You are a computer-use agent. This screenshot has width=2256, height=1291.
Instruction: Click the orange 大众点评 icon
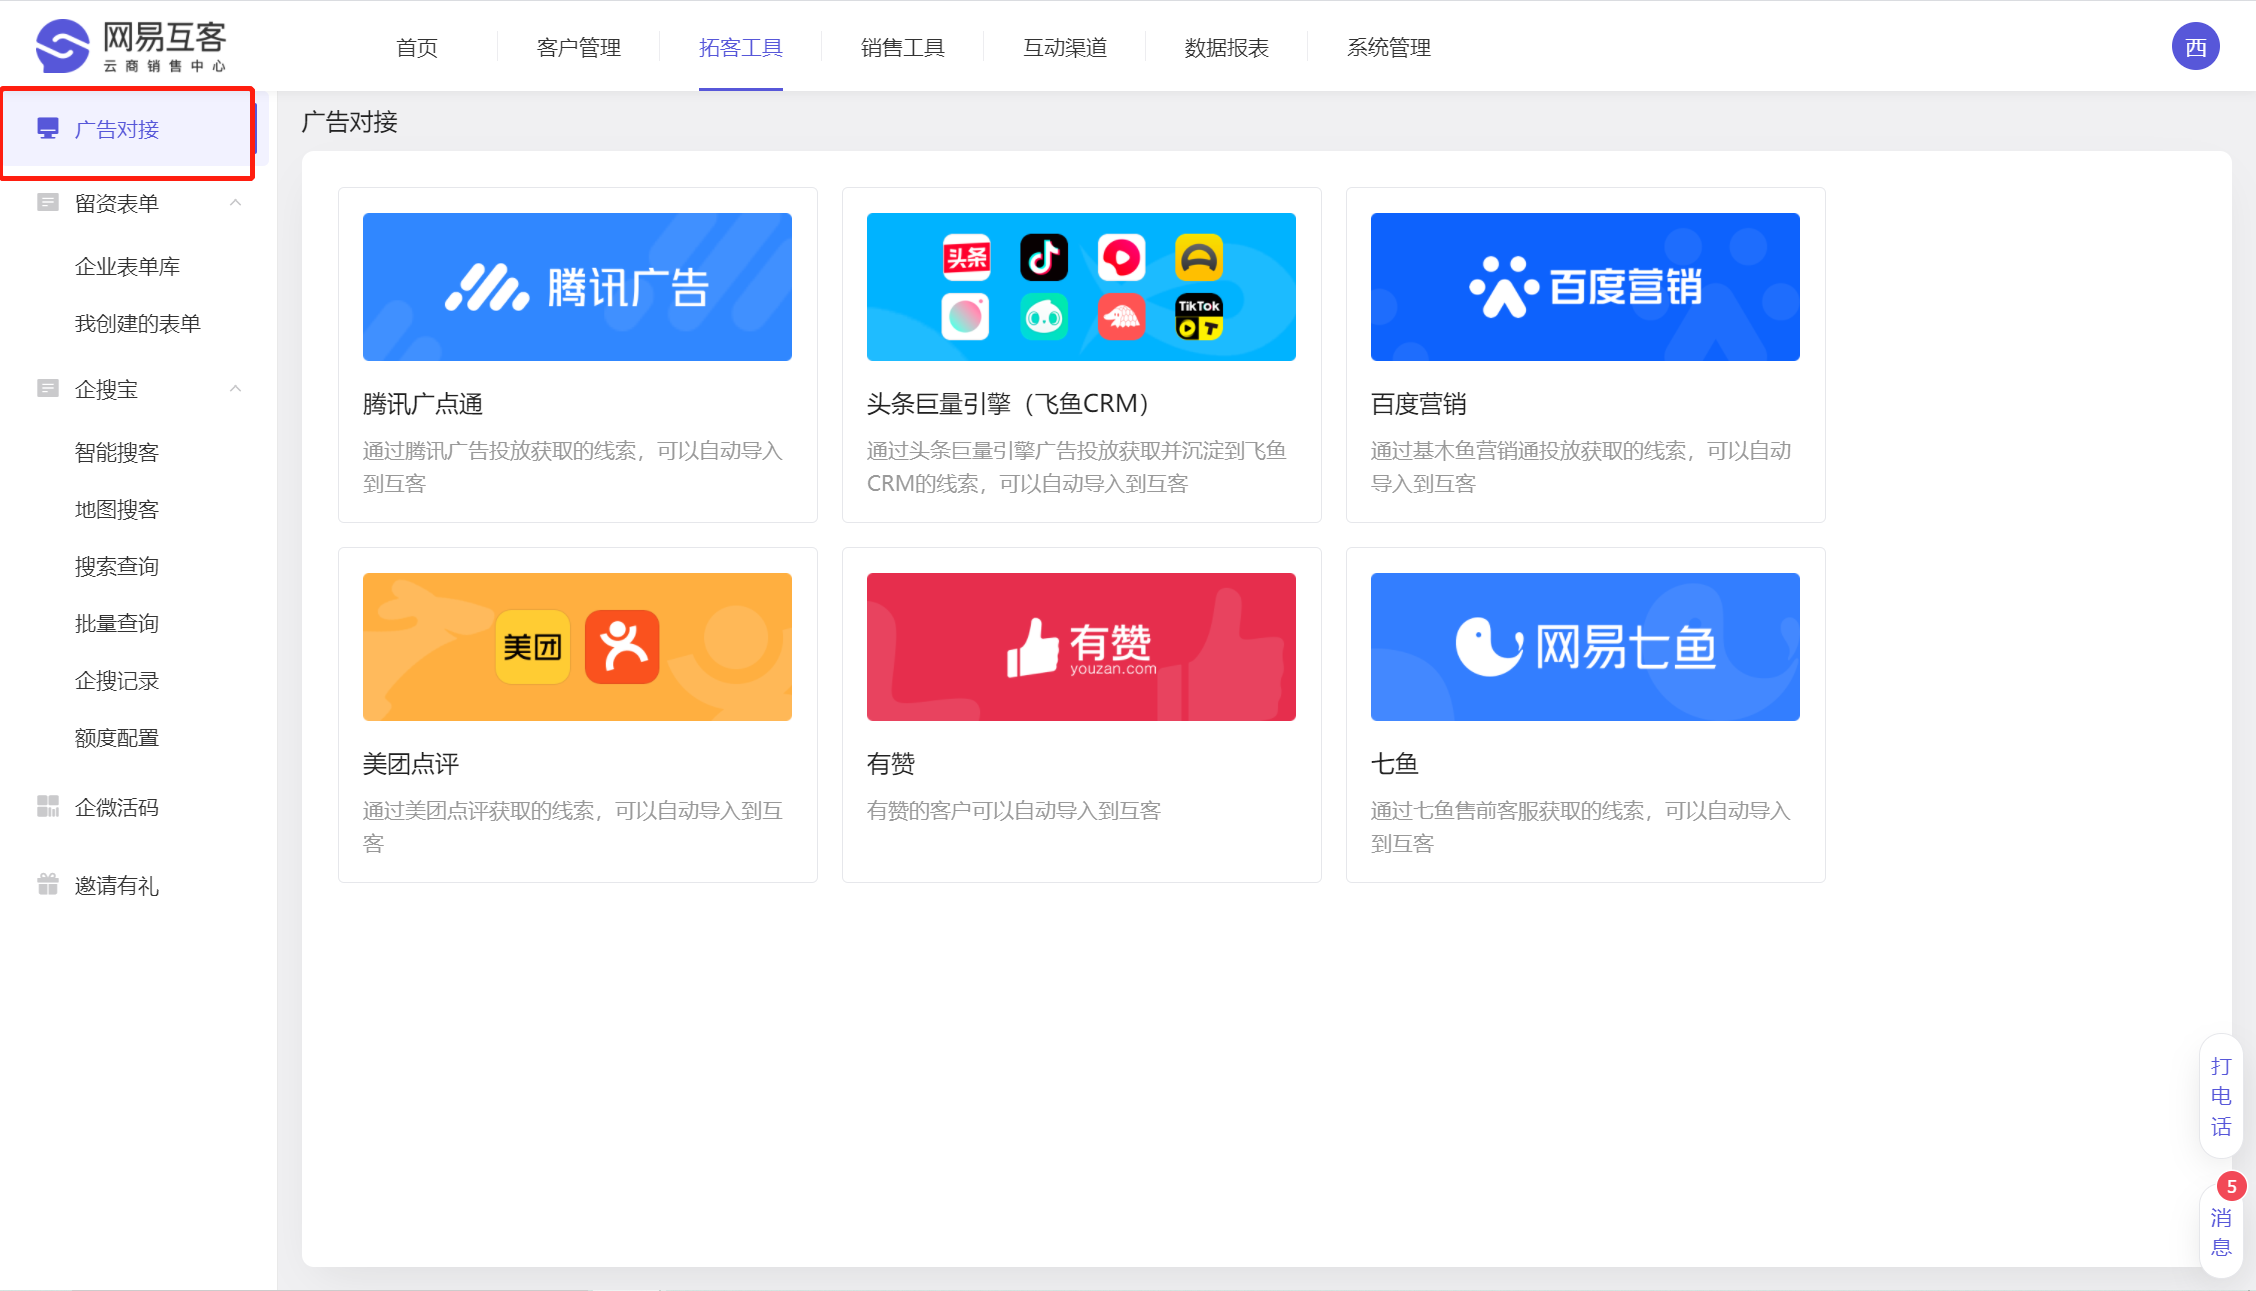622,647
